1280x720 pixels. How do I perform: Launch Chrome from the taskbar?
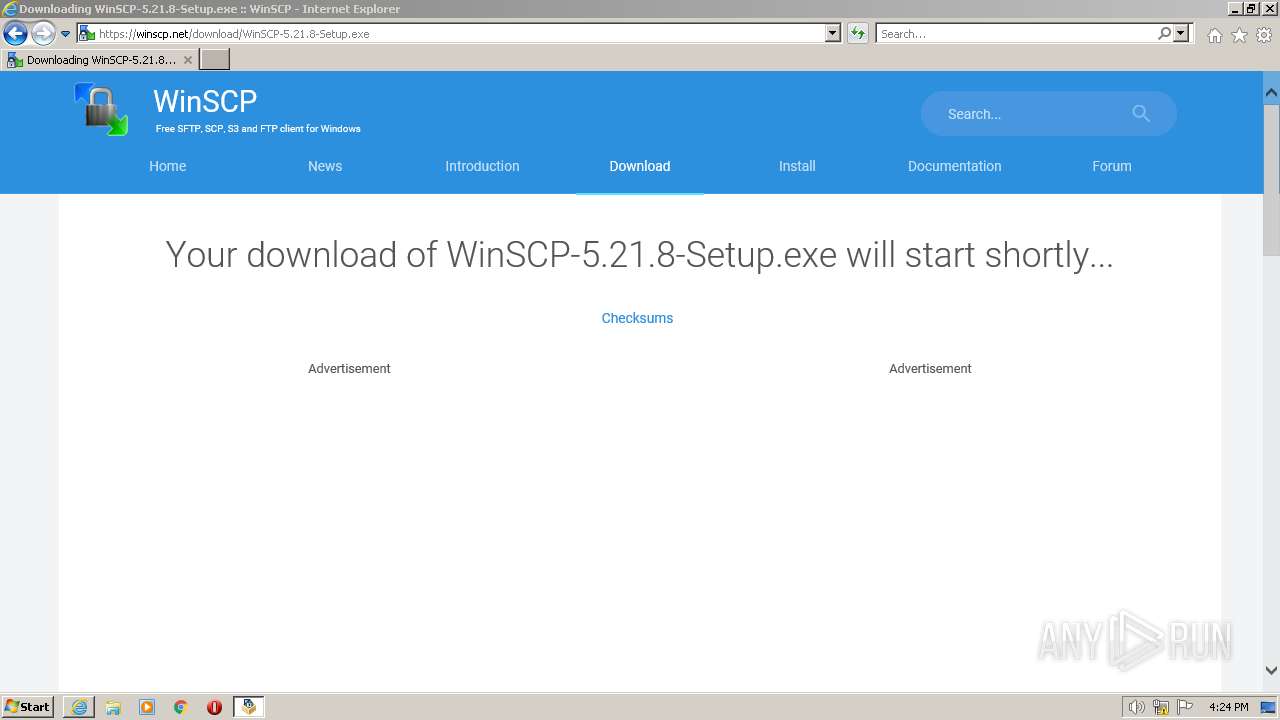click(x=181, y=707)
